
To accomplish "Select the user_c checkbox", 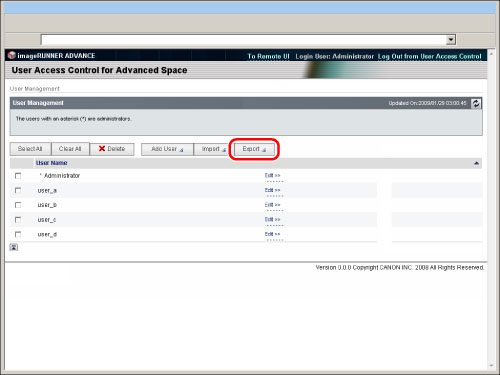I will tap(18, 220).
